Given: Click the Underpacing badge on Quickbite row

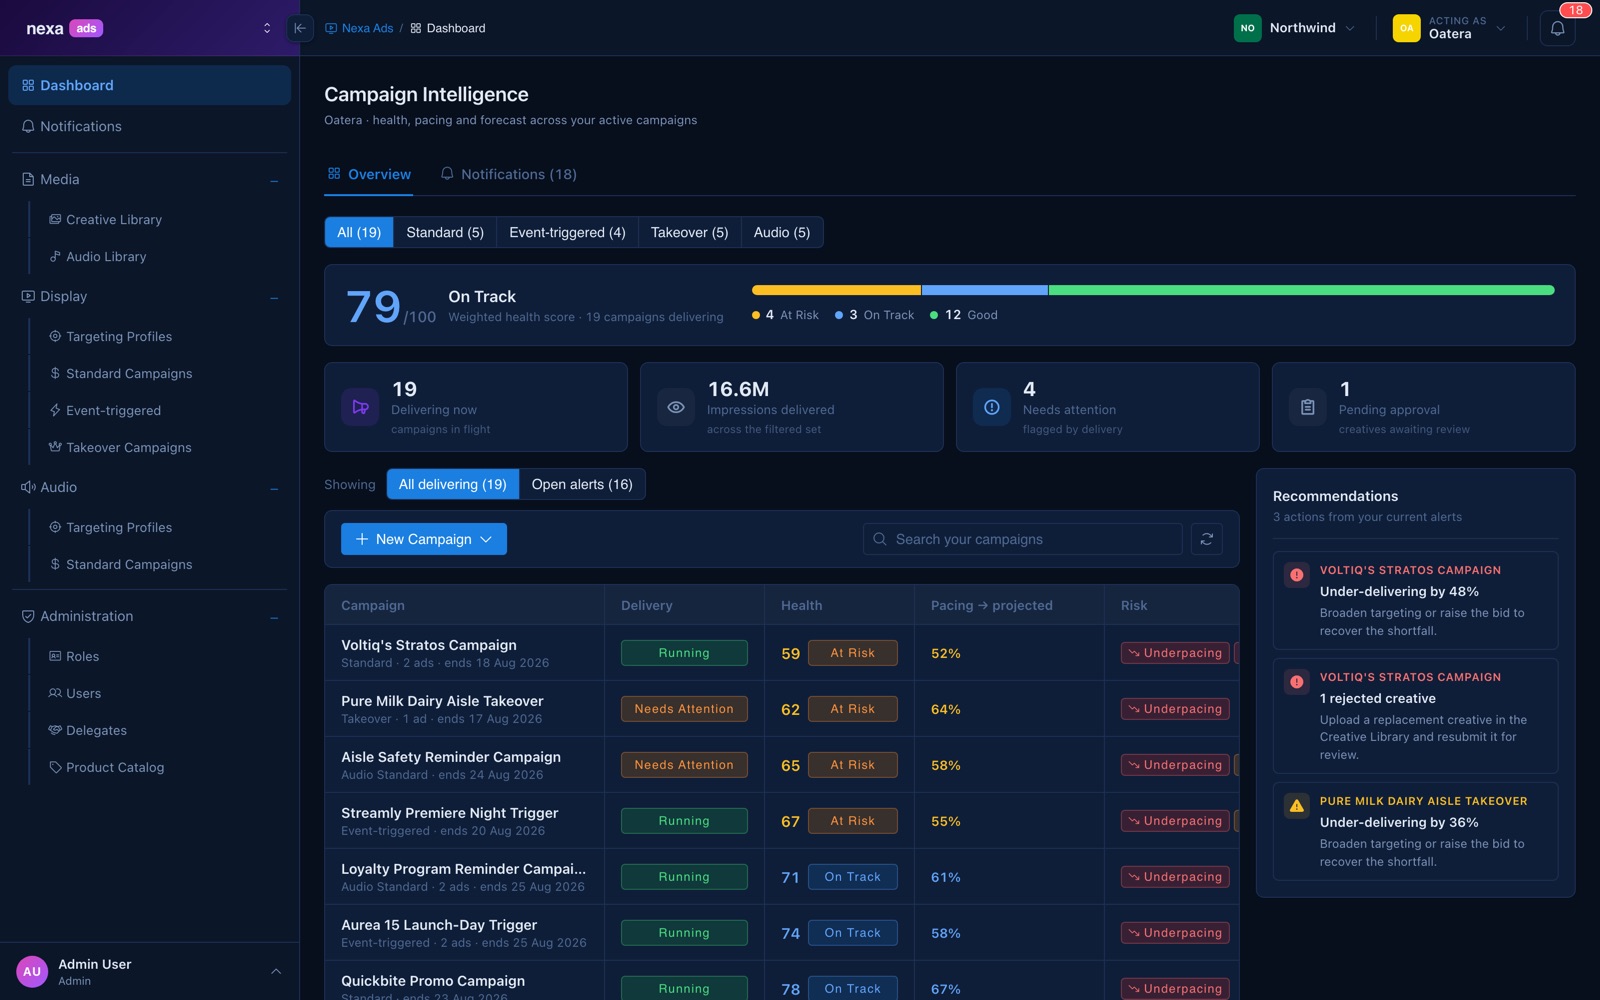Looking at the screenshot, I should (x=1175, y=988).
